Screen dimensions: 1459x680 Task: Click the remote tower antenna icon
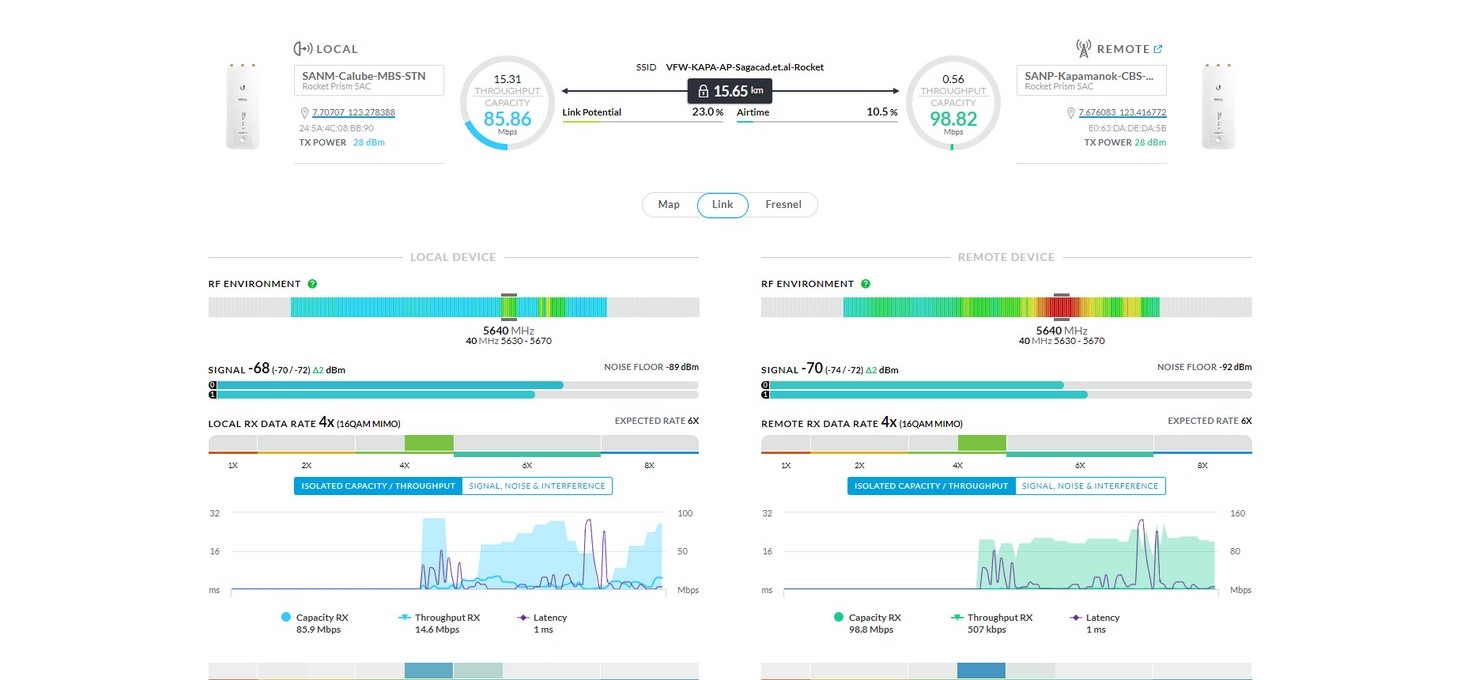[x=1083, y=49]
